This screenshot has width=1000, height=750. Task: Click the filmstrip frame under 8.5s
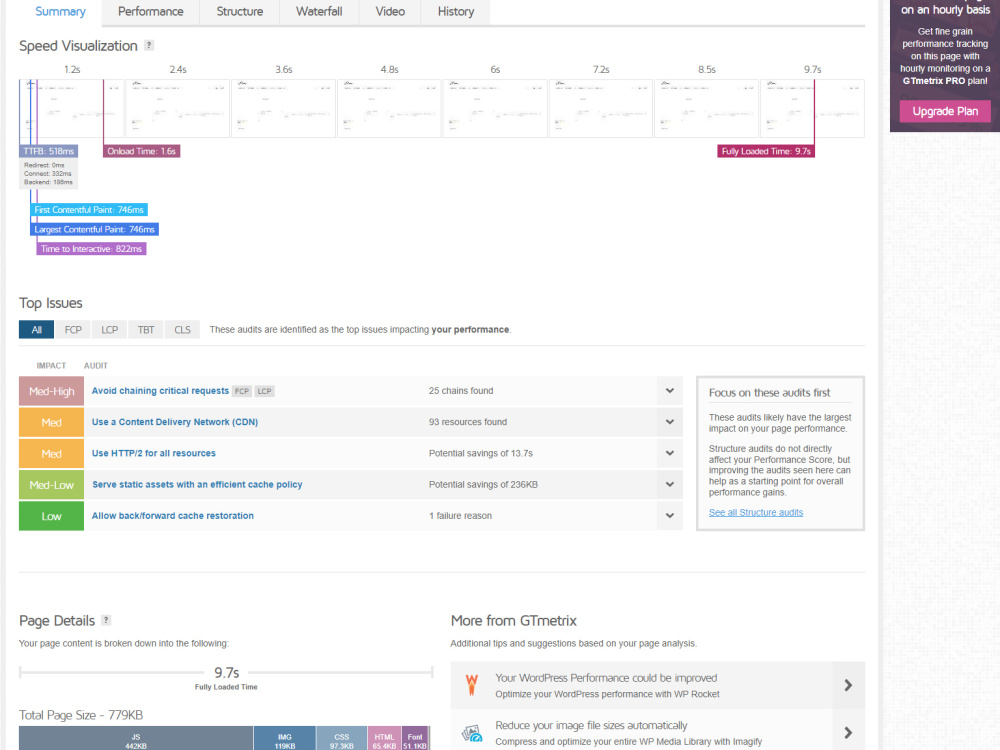[x=707, y=108]
